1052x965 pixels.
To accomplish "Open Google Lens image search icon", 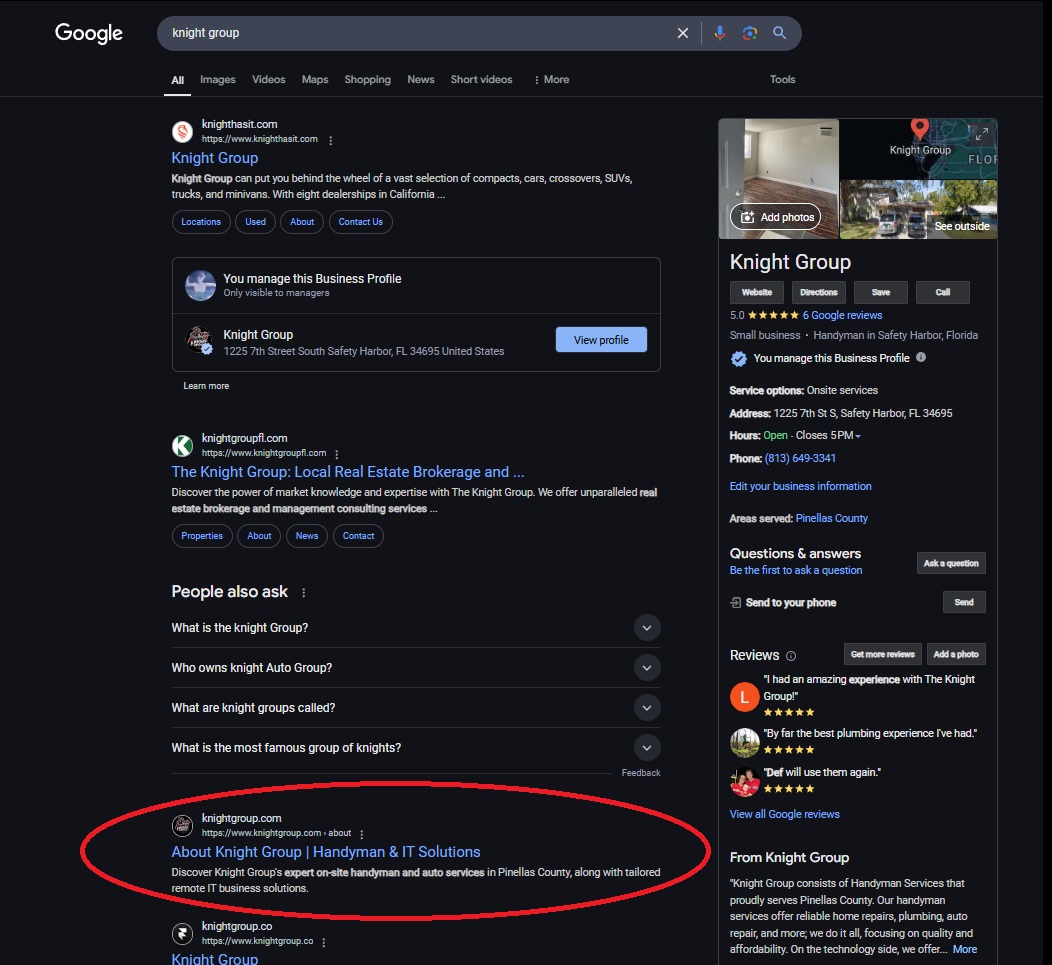I will tap(749, 33).
